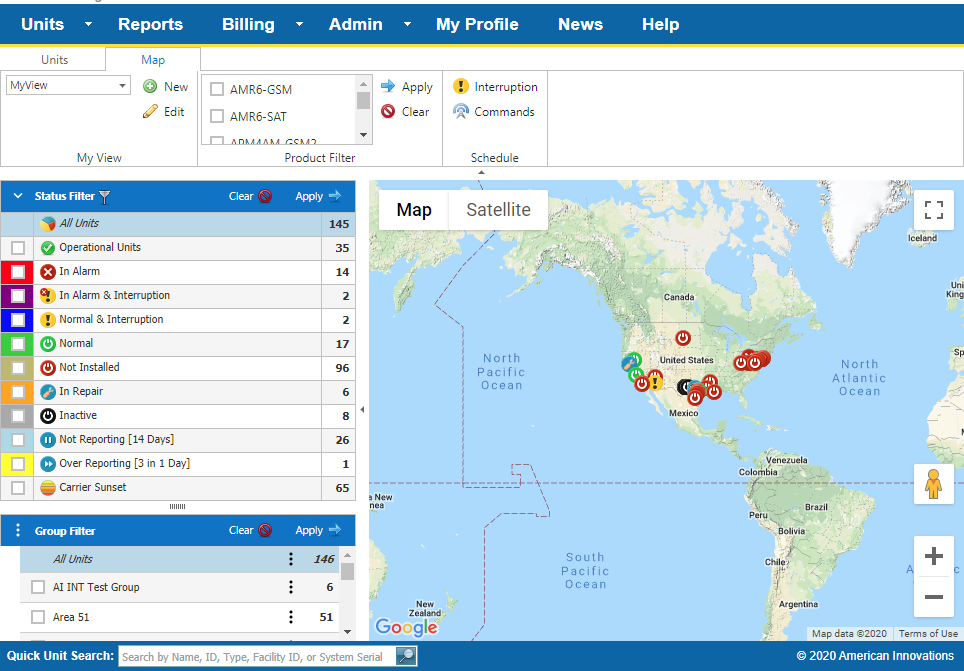Click the fullscreen icon on the map
The image size is (964, 671).
[933, 210]
